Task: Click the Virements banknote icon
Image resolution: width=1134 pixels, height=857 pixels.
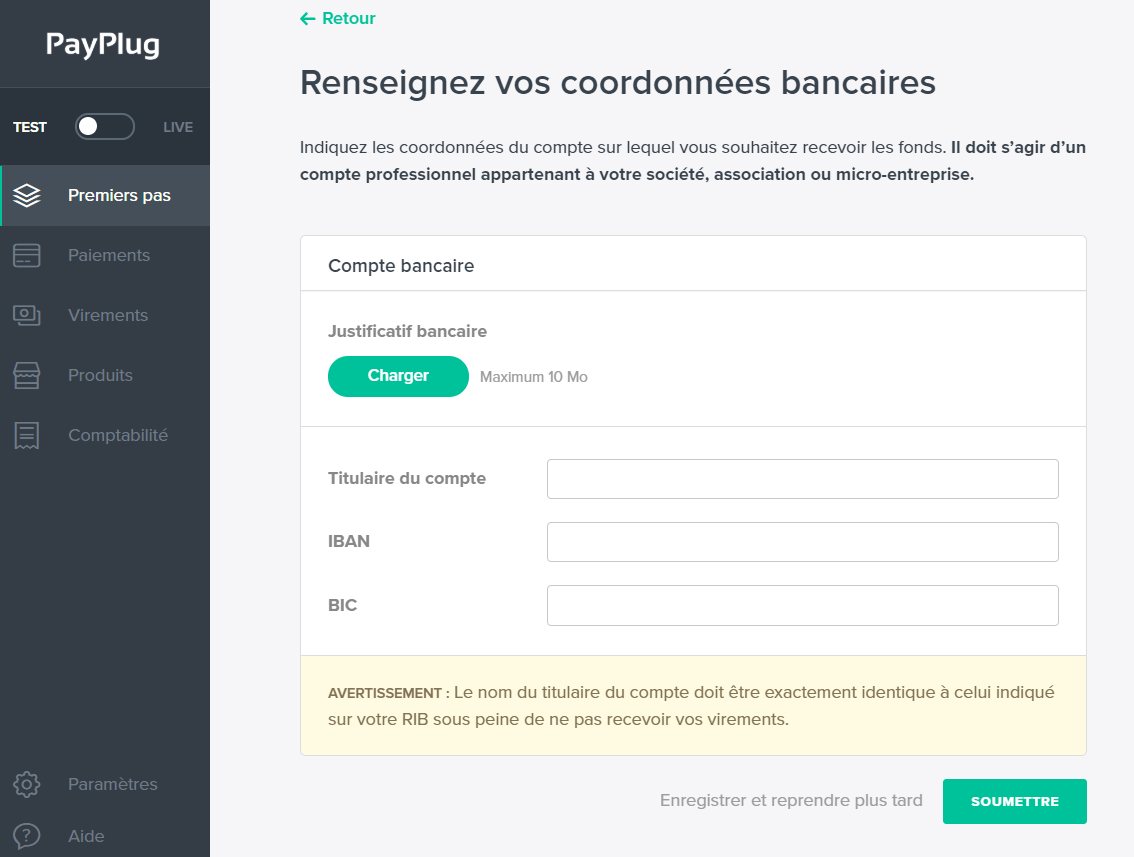Action: pyautogui.click(x=27, y=315)
